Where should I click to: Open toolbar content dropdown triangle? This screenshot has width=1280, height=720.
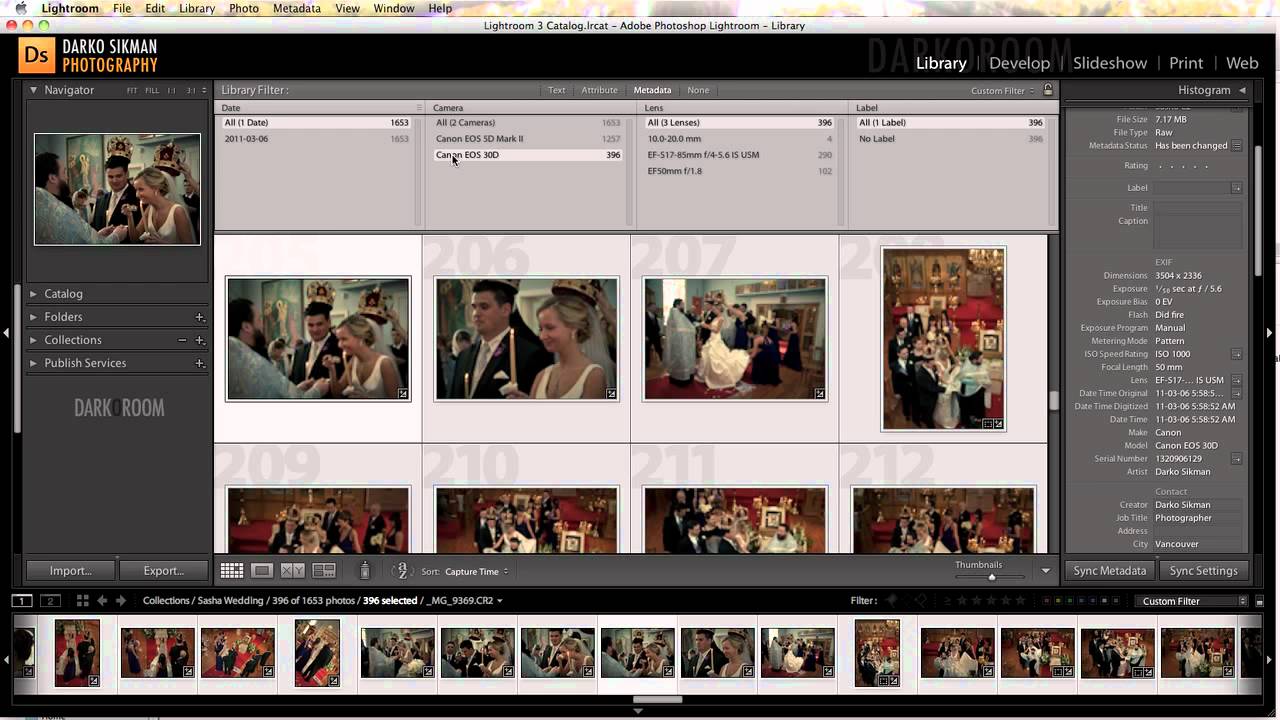tap(1046, 571)
